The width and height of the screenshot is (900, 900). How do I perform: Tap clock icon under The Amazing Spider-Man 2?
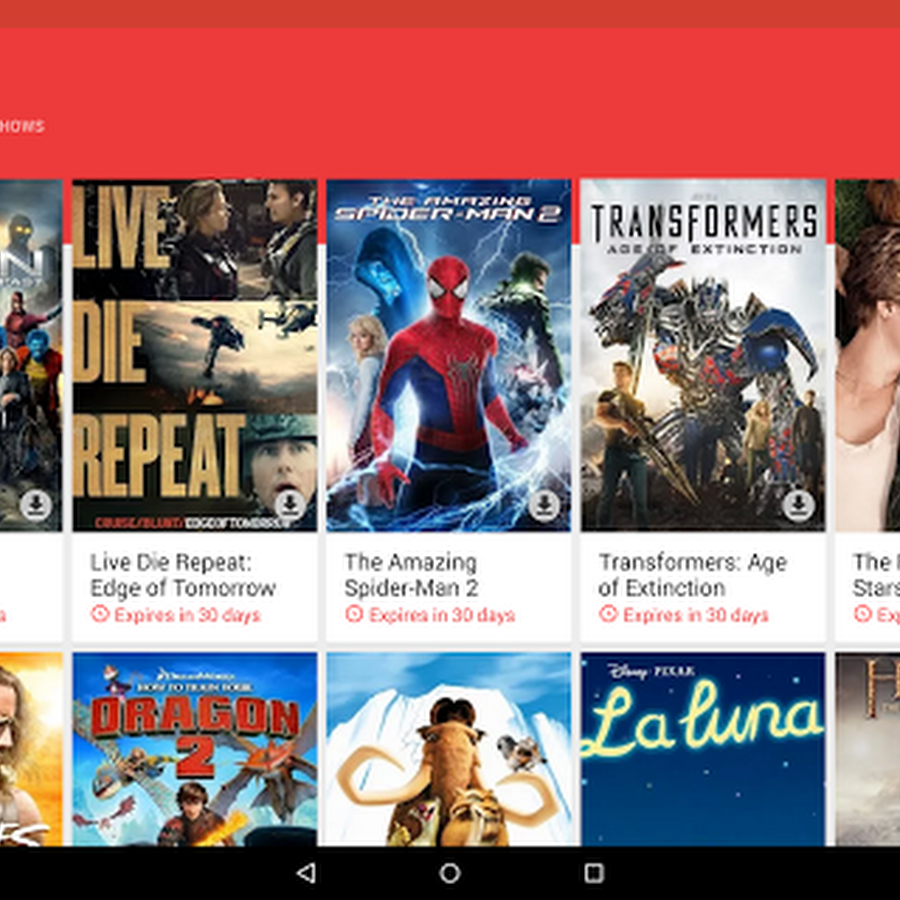pyautogui.click(x=354, y=614)
